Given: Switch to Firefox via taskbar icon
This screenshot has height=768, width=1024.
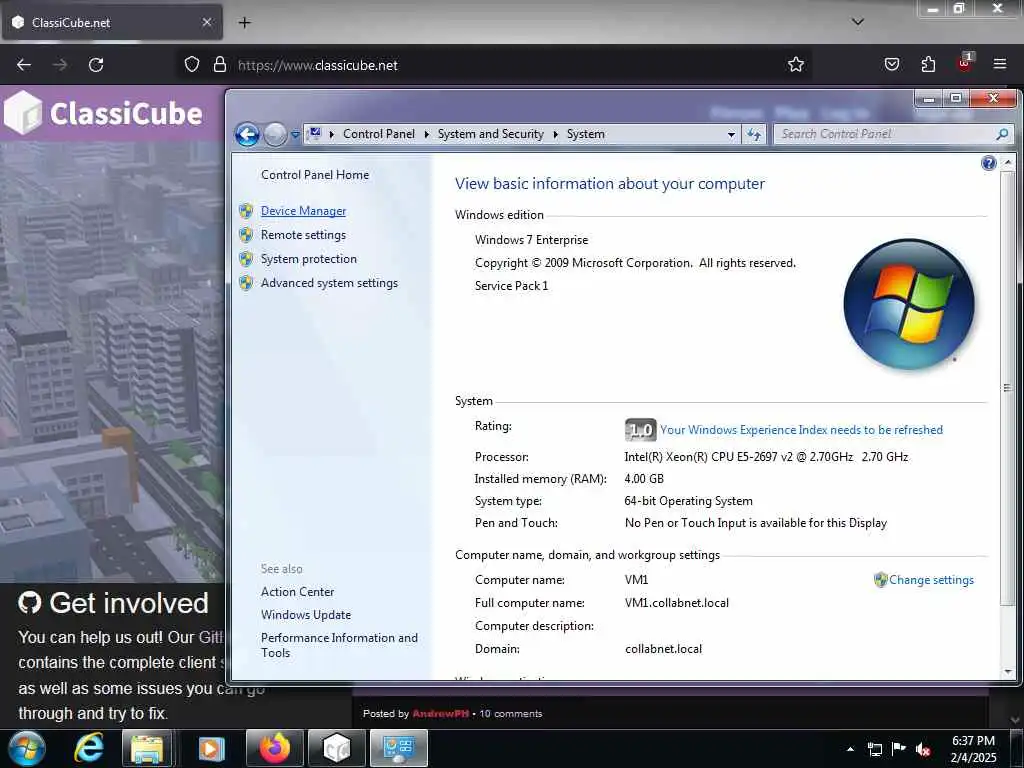Looking at the screenshot, I should pyautogui.click(x=275, y=748).
